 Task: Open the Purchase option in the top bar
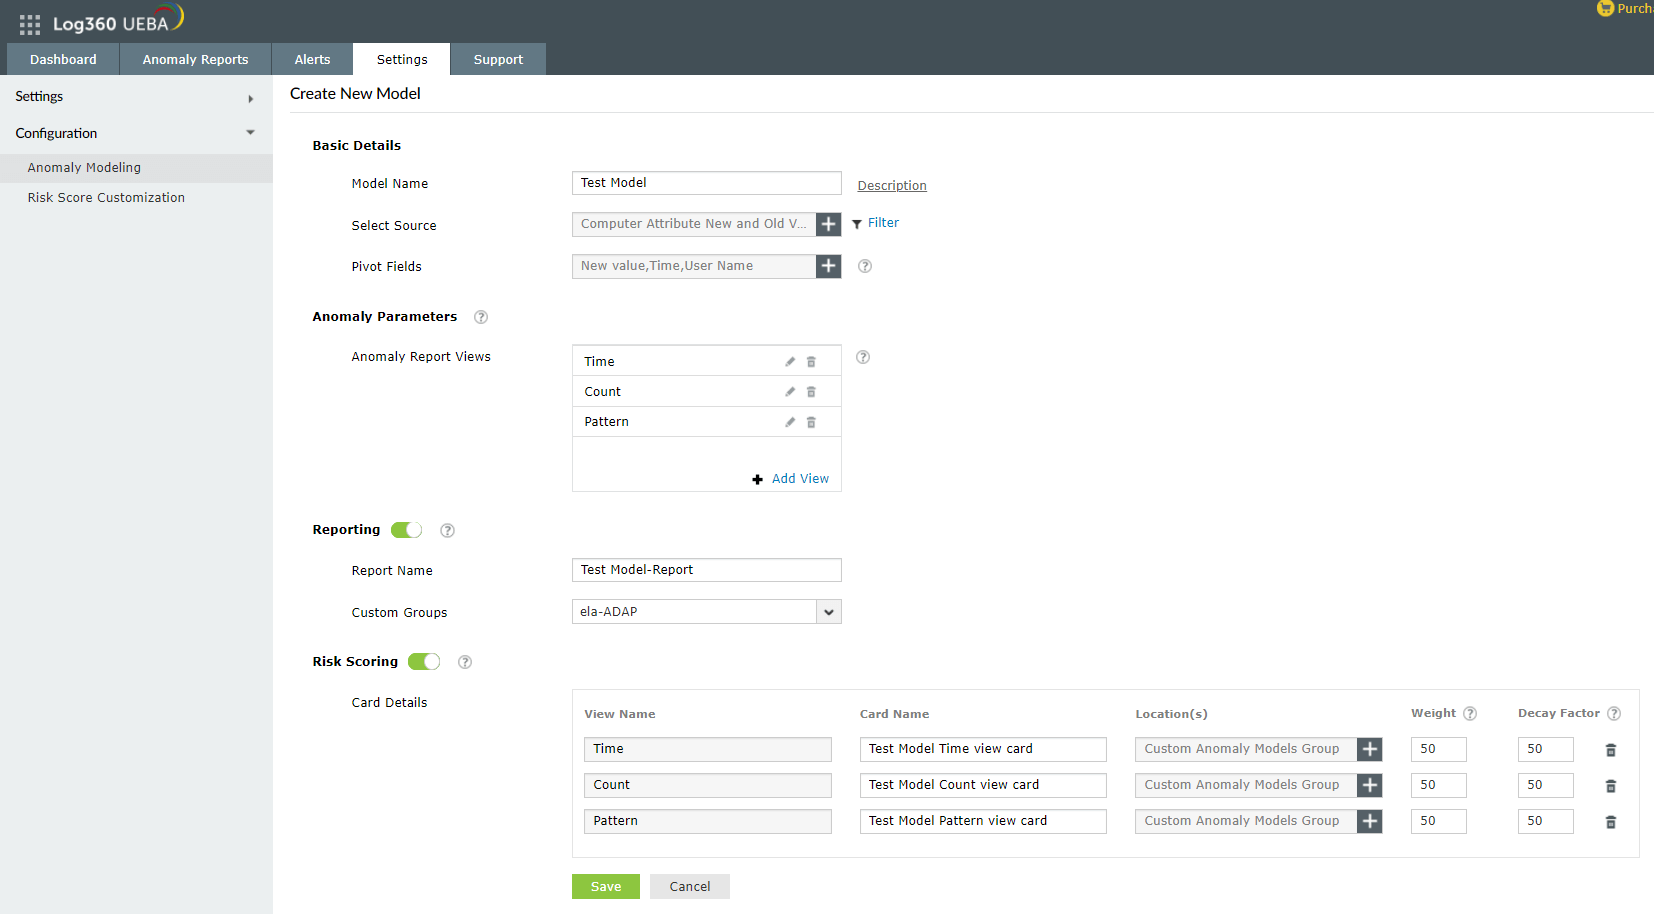coord(1629,9)
